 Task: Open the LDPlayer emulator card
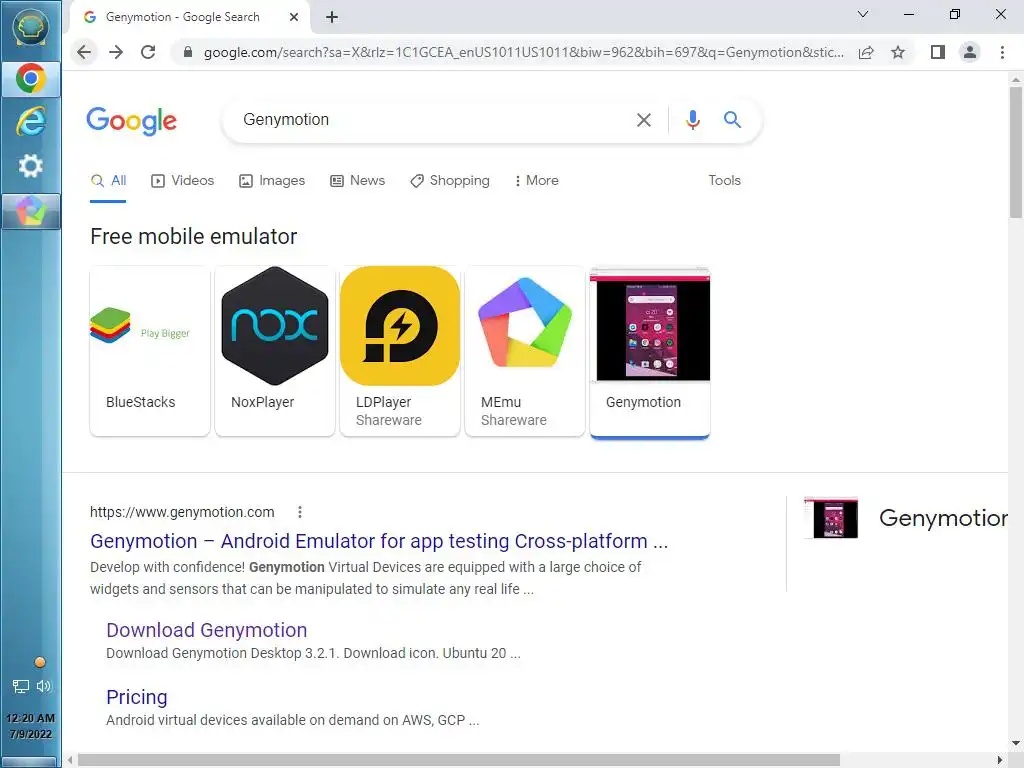[400, 351]
